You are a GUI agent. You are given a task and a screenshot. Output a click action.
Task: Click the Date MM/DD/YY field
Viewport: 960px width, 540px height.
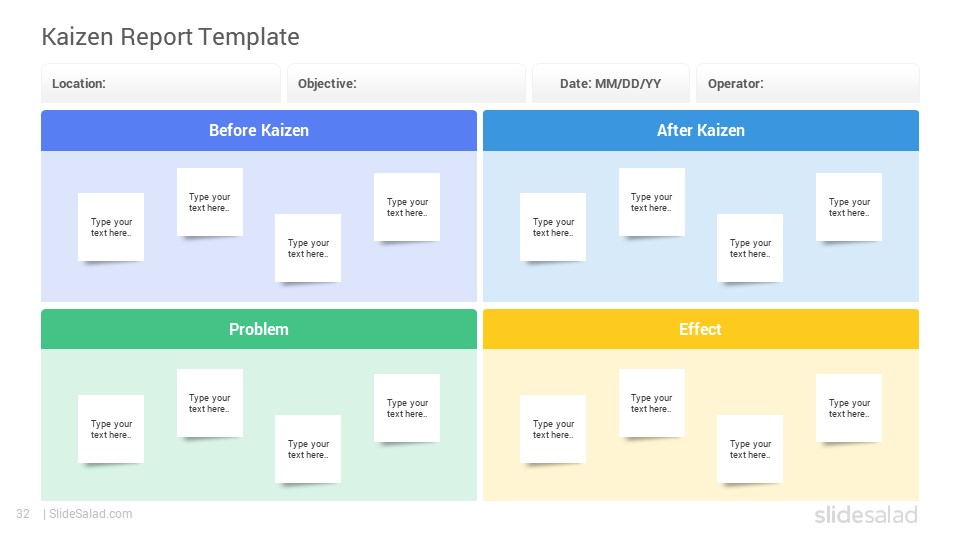610,83
